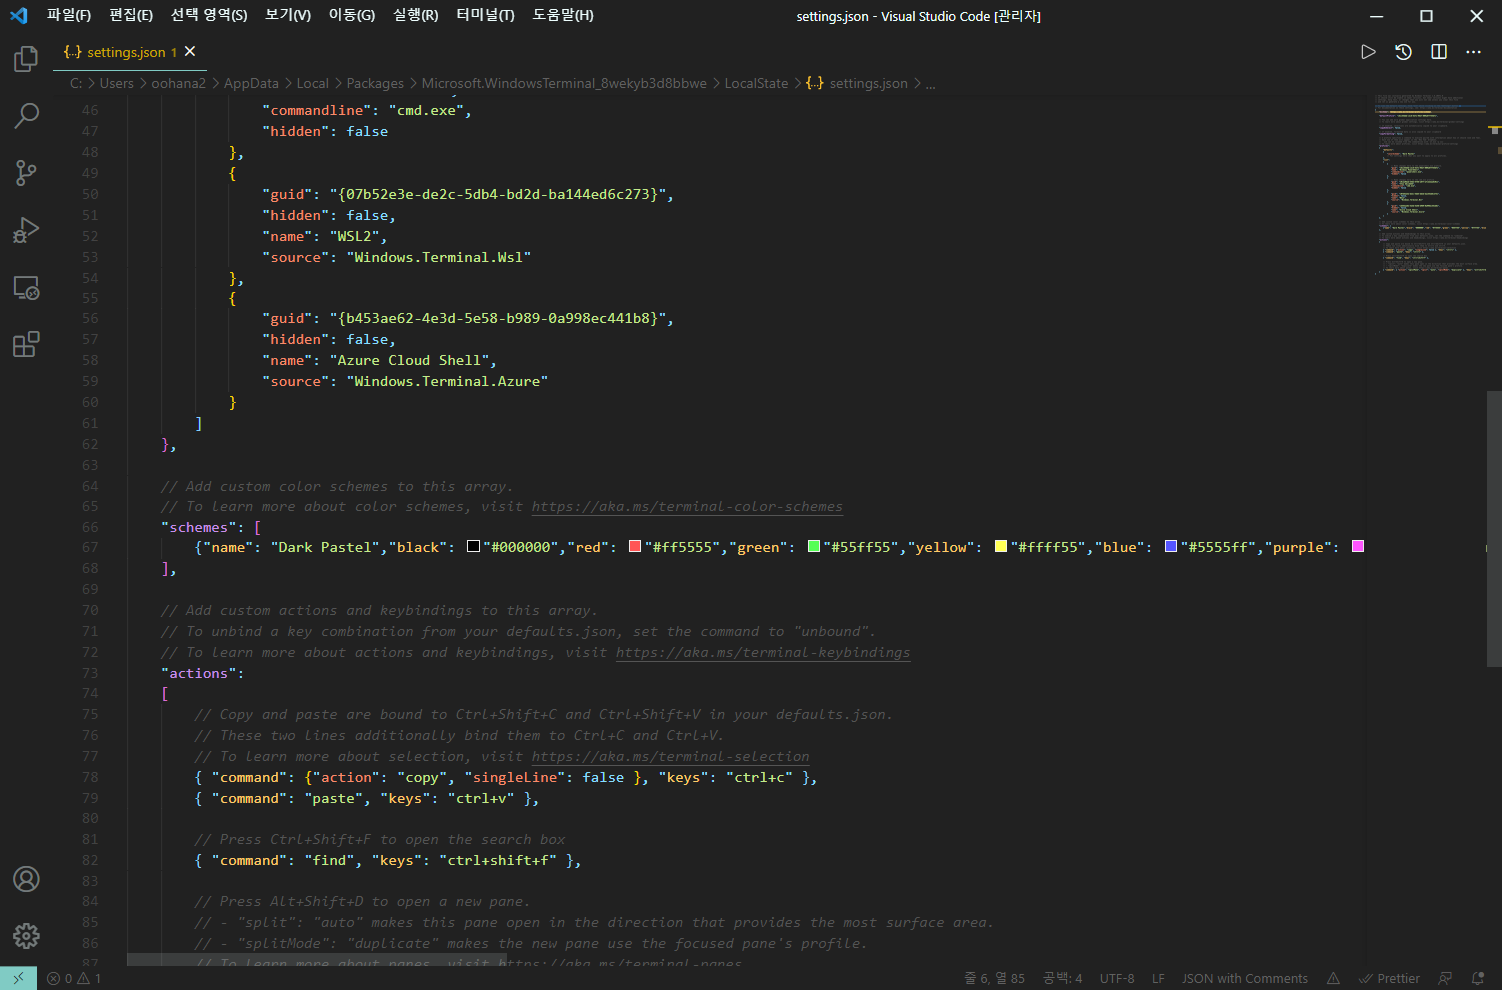Click the Prettier status item

[1389, 978]
